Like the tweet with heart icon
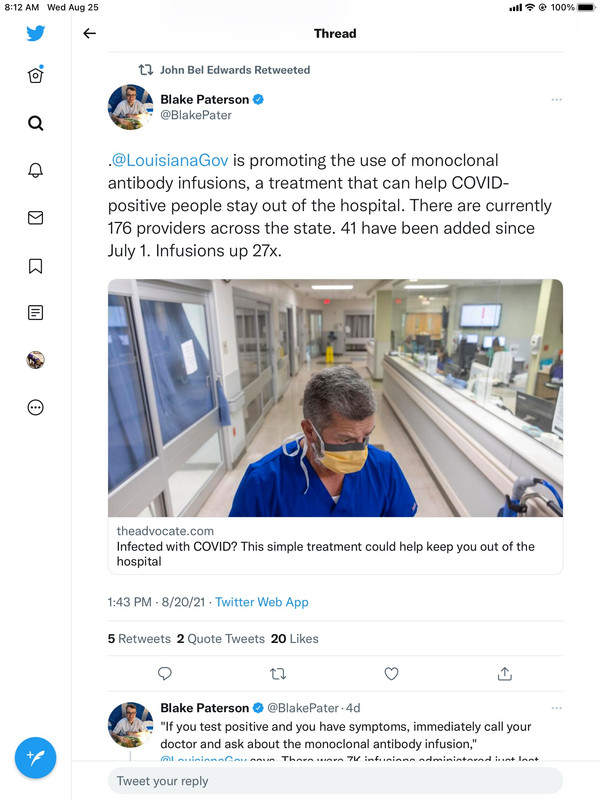 (x=392, y=673)
